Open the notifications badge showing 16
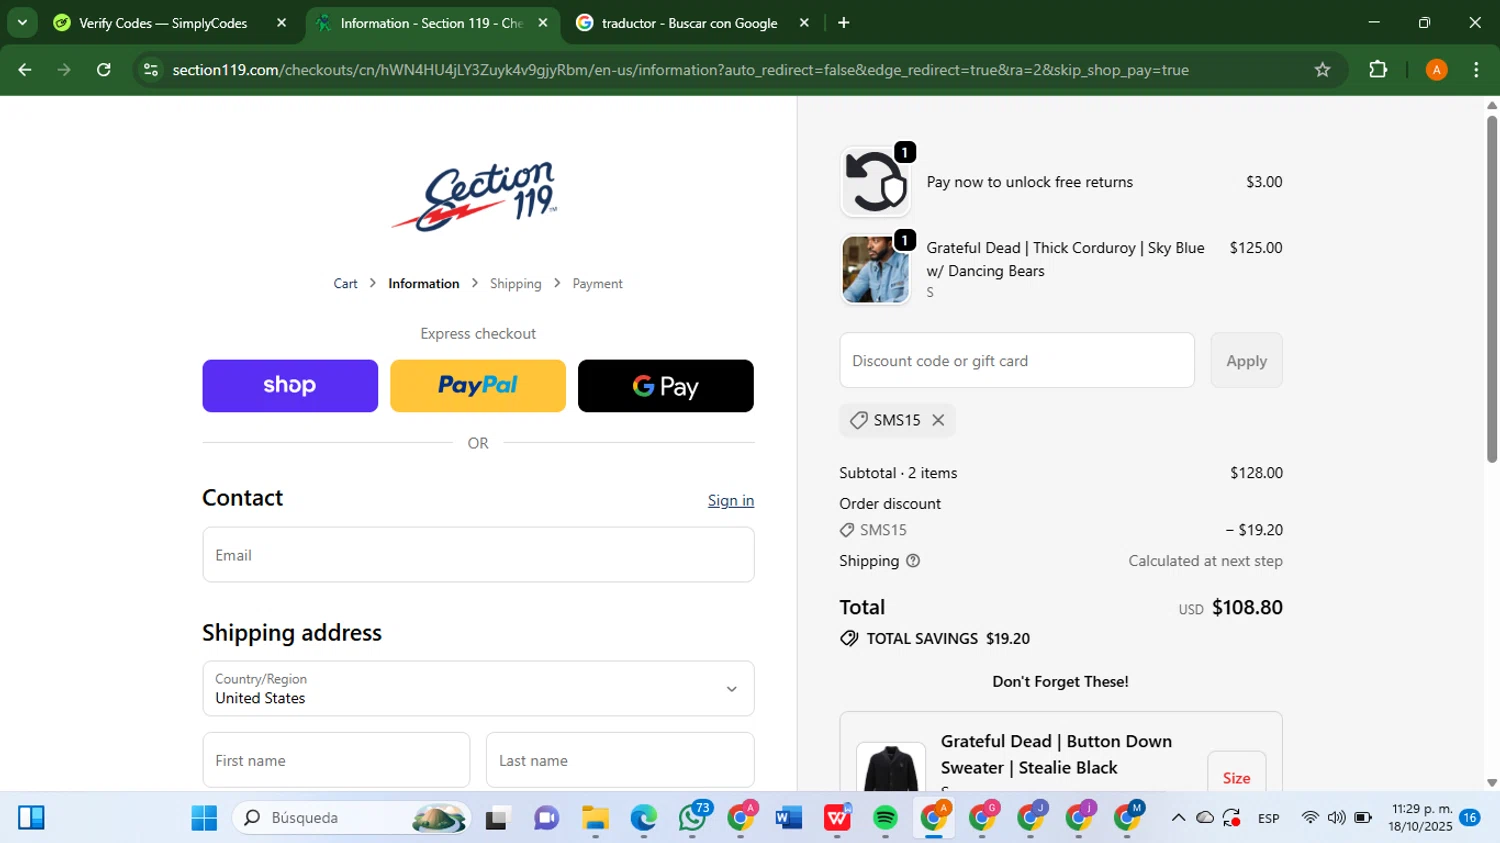Screen dimensions: 1500x843 pos(1470,818)
